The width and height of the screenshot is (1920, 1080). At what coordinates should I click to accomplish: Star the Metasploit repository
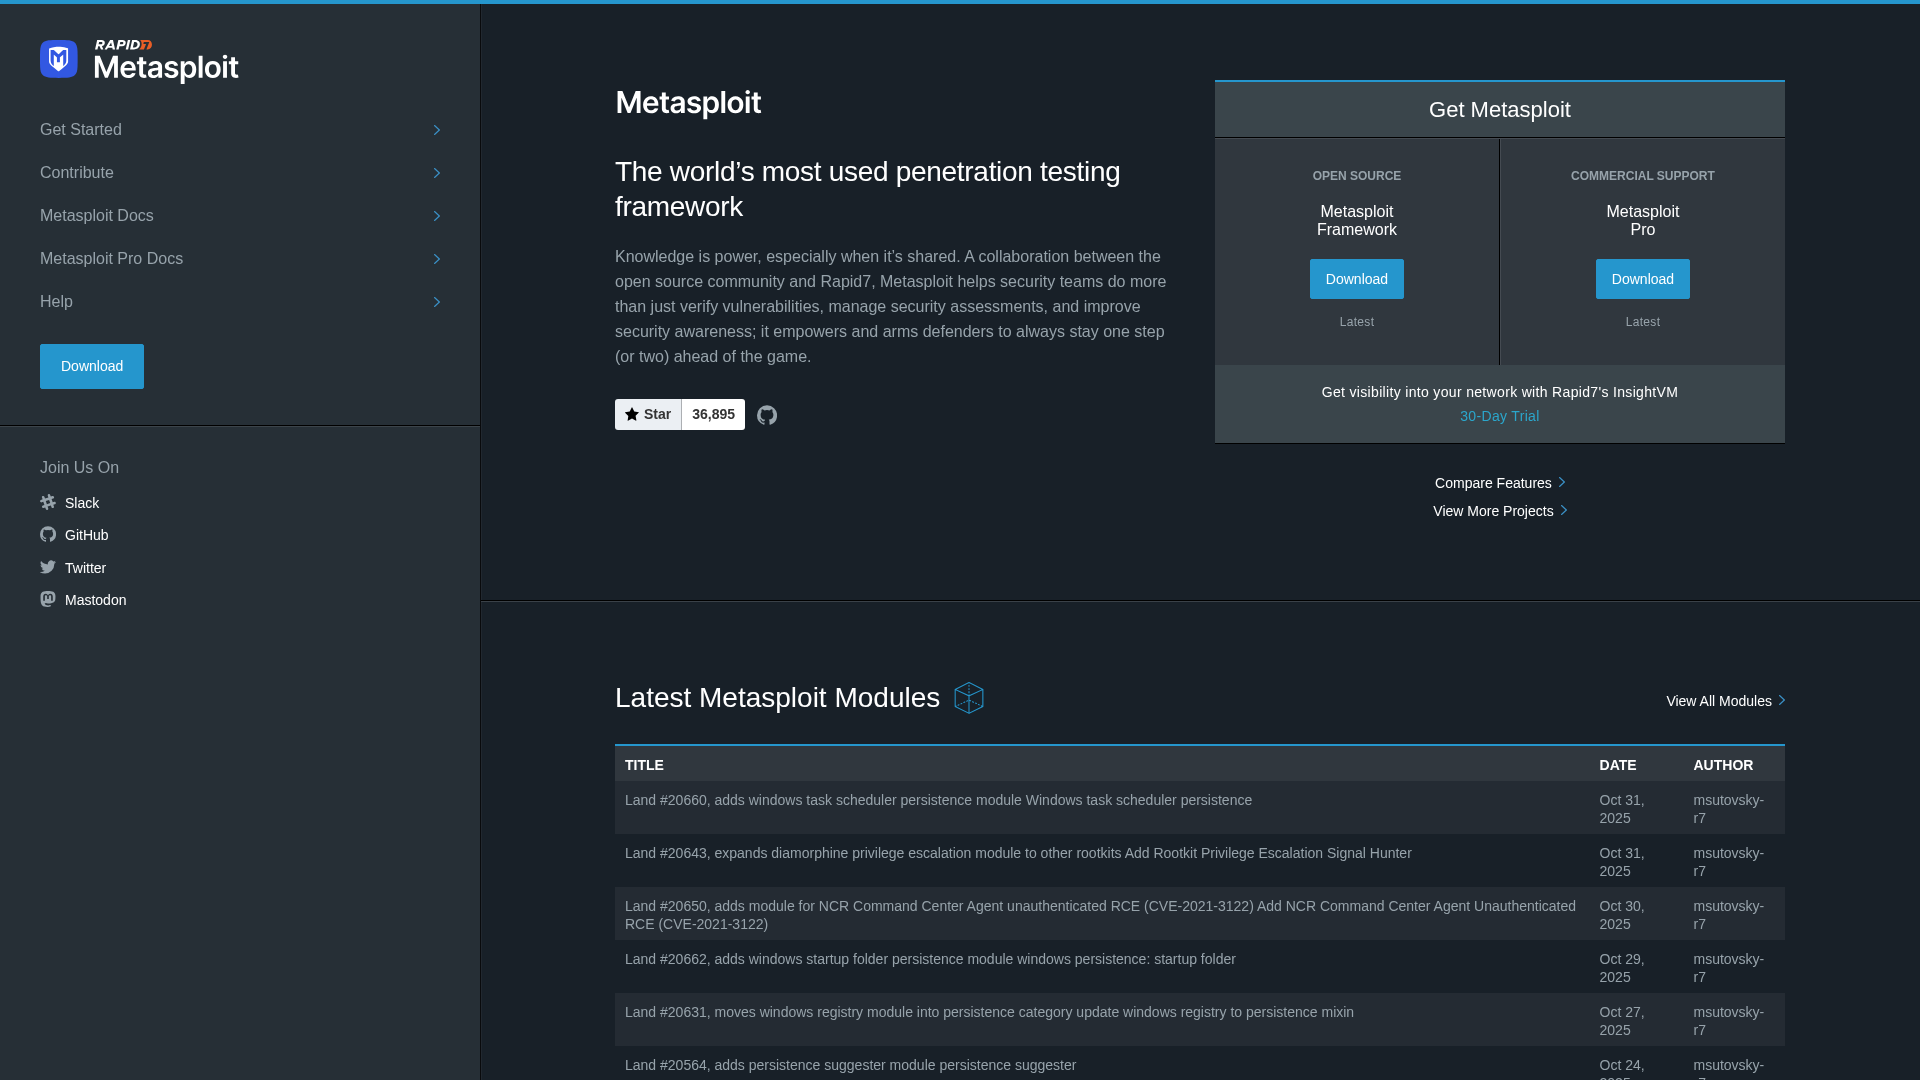point(647,414)
